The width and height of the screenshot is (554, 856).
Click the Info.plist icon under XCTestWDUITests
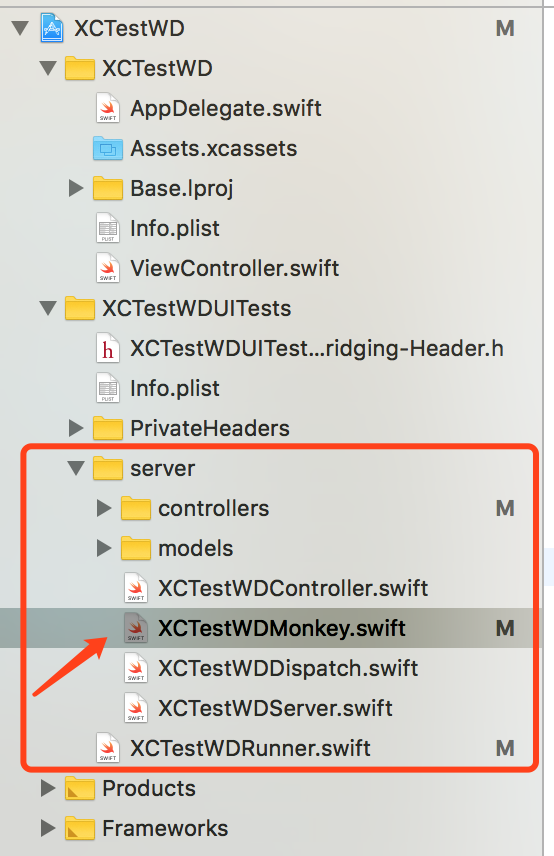pyautogui.click(x=108, y=388)
